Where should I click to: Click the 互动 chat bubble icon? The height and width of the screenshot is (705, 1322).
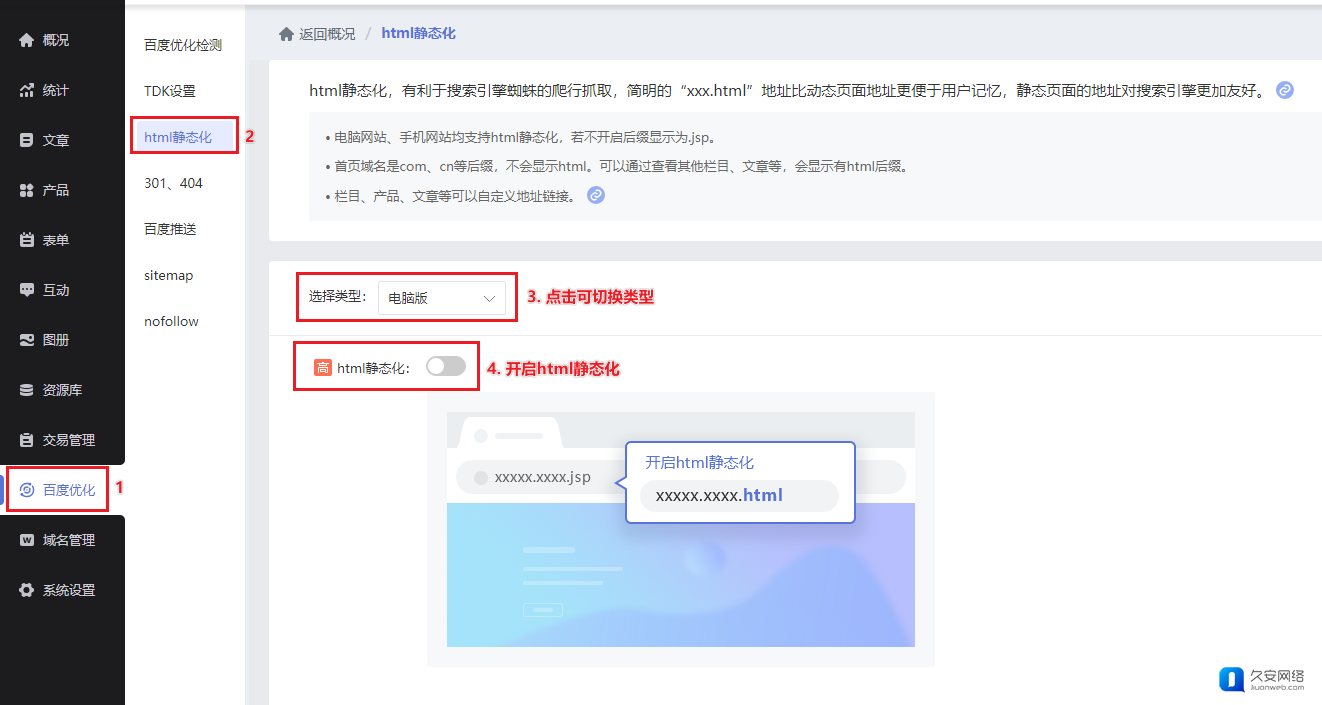tap(27, 290)
